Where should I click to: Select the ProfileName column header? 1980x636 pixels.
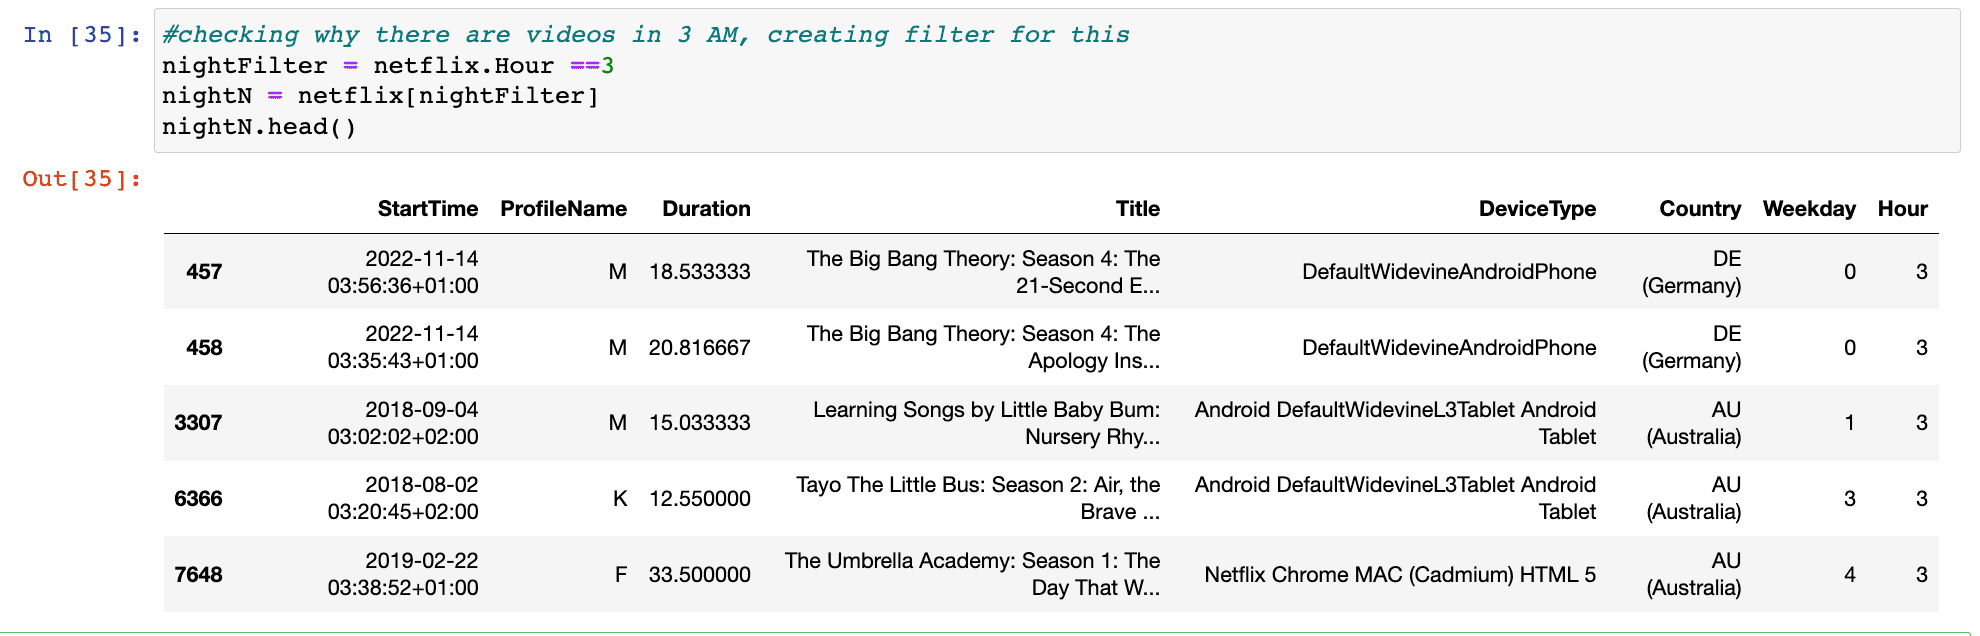563,209
